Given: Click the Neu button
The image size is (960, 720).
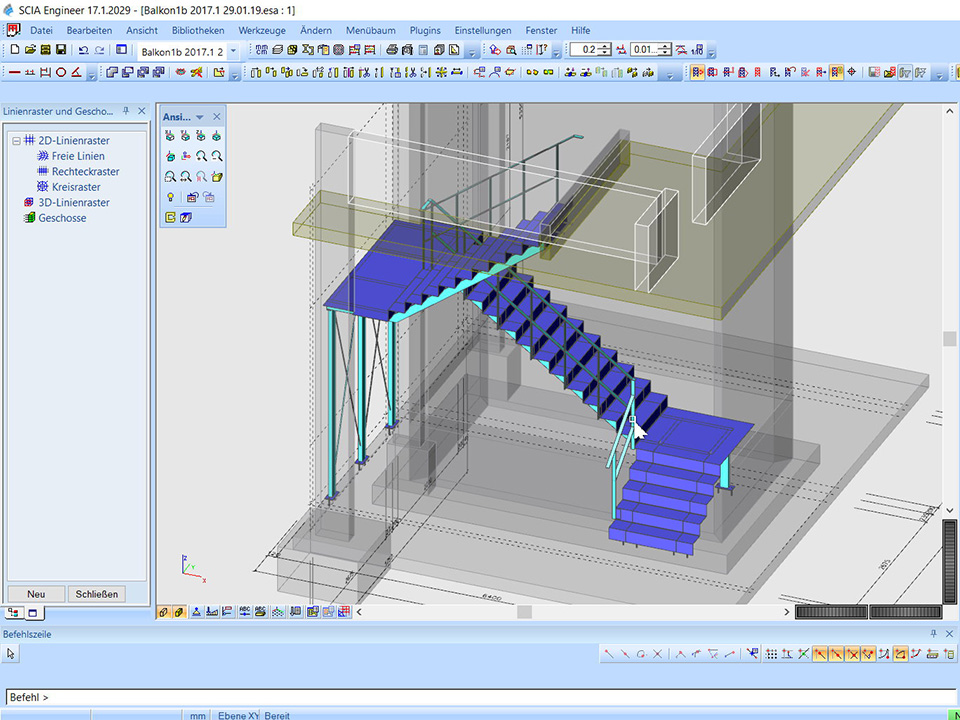Looking at the screenshot, I should tap(36, 594).
